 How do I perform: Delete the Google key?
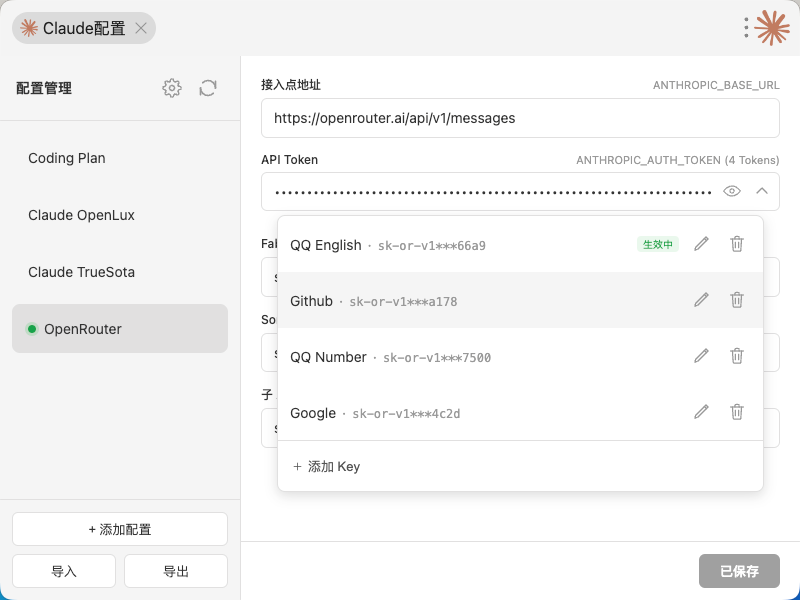click(737, 412)
